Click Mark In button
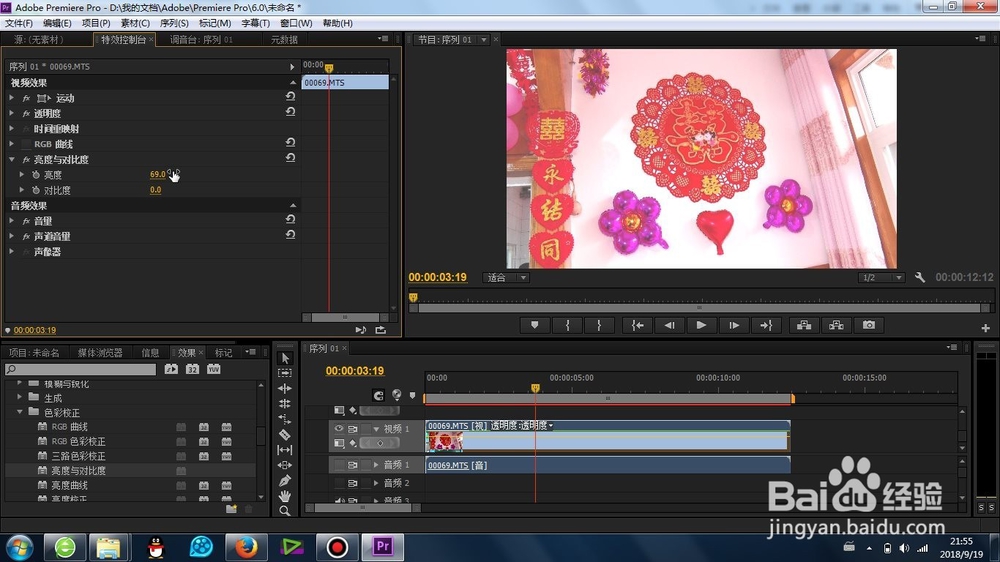Viewport: 1000px width, 562px height. [x=567, y=325]
